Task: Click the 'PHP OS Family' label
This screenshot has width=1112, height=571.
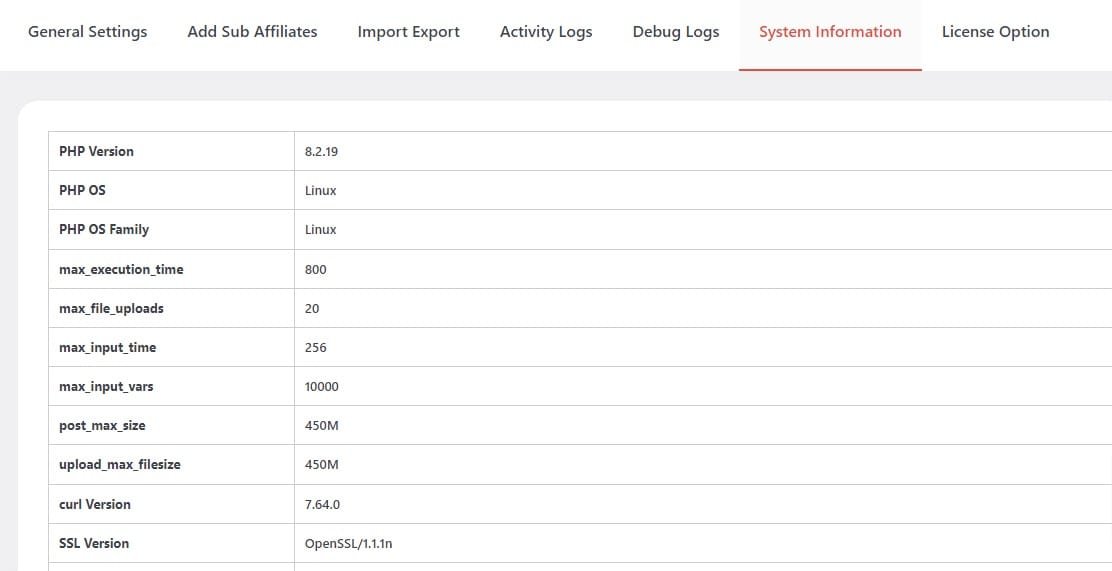Action: (x=104, y=229)
